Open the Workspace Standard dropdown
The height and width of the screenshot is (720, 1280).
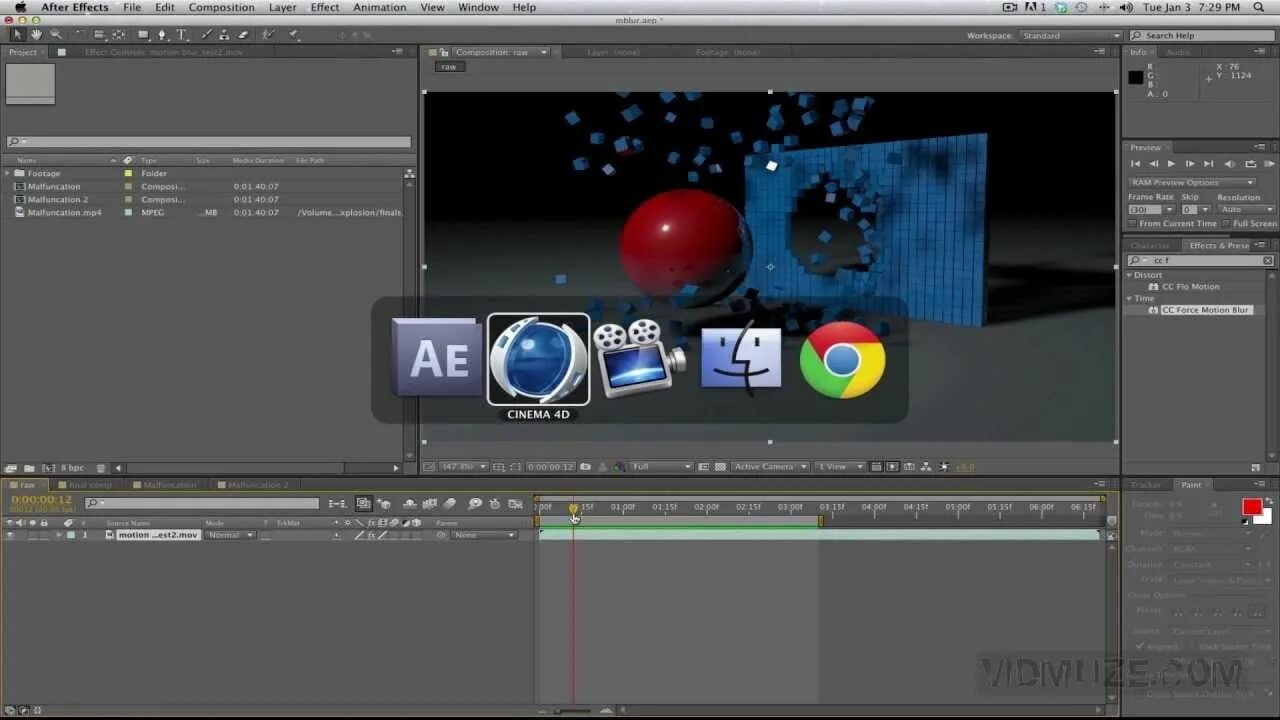pyautogui.click(x=1071, y=35)
